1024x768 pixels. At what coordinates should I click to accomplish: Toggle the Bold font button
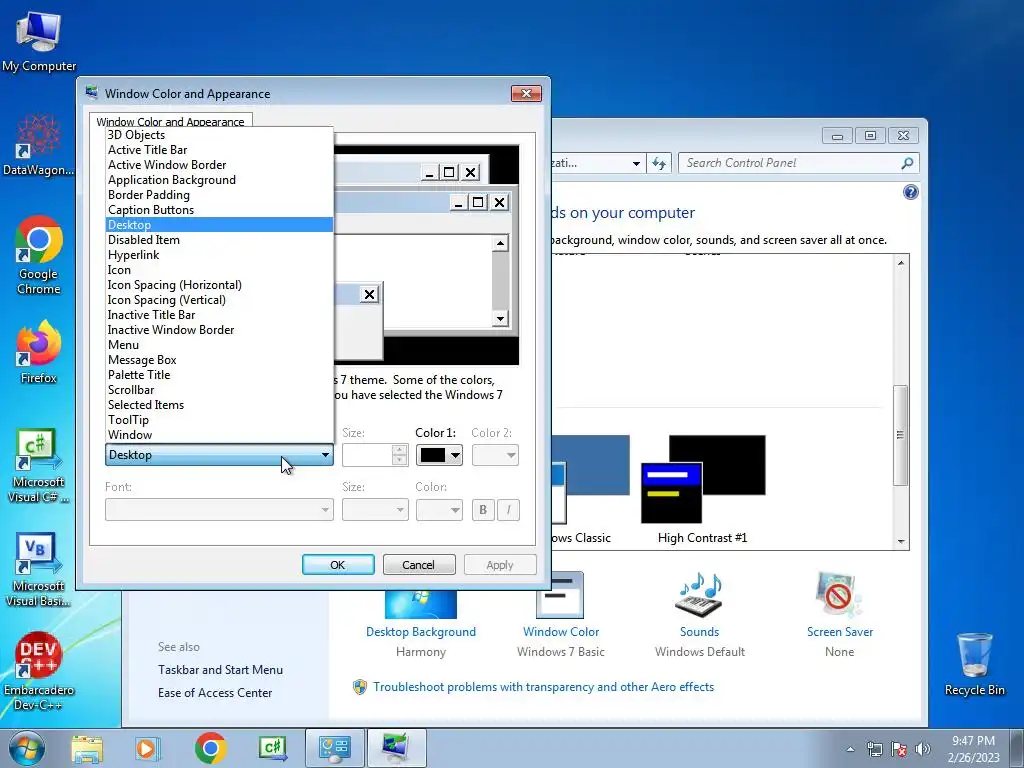(483, 509)
